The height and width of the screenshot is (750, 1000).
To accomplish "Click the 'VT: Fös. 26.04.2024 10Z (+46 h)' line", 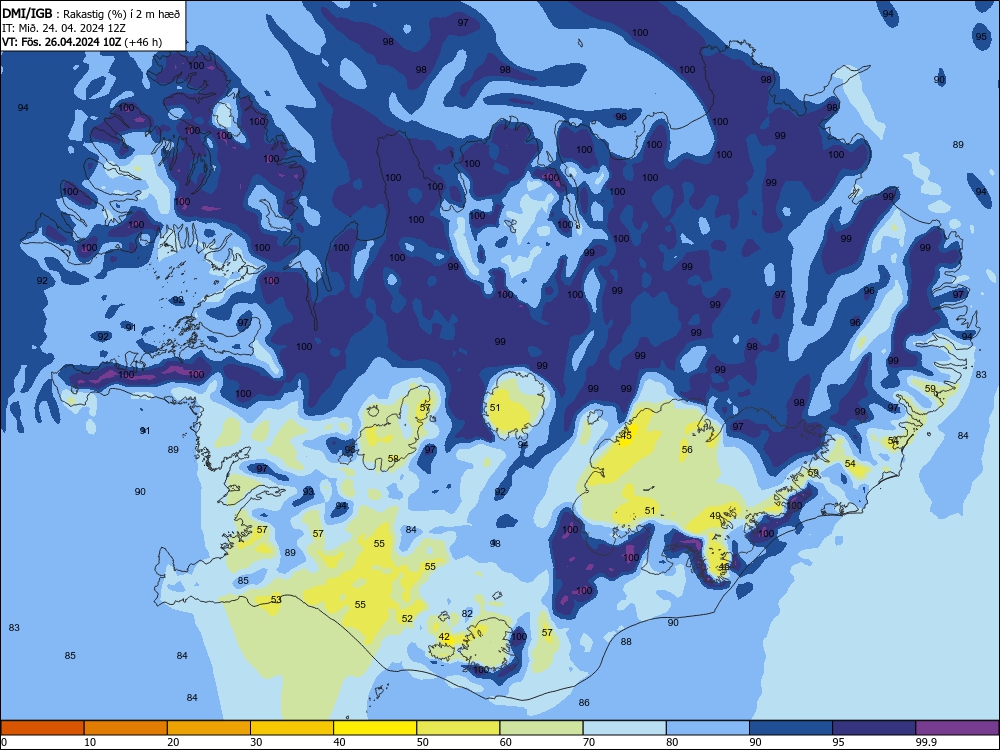I will (x=82, y=42).
